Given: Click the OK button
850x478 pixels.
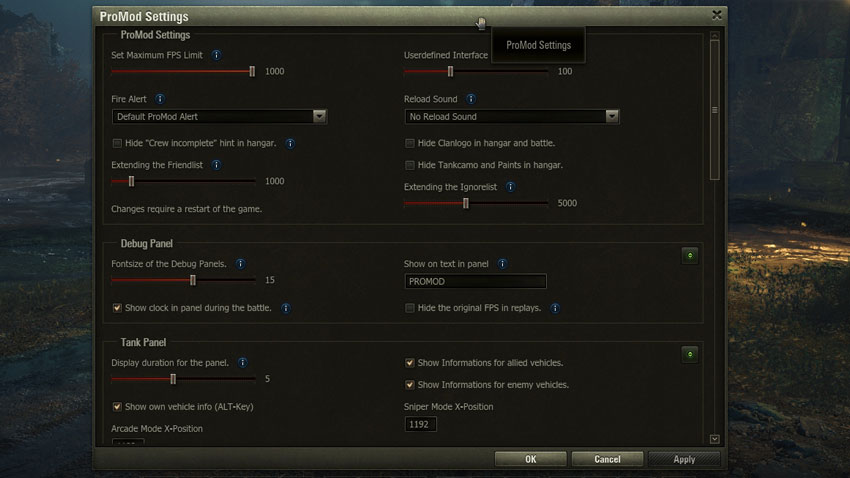Looking at the screenshot, I should 531,459.
